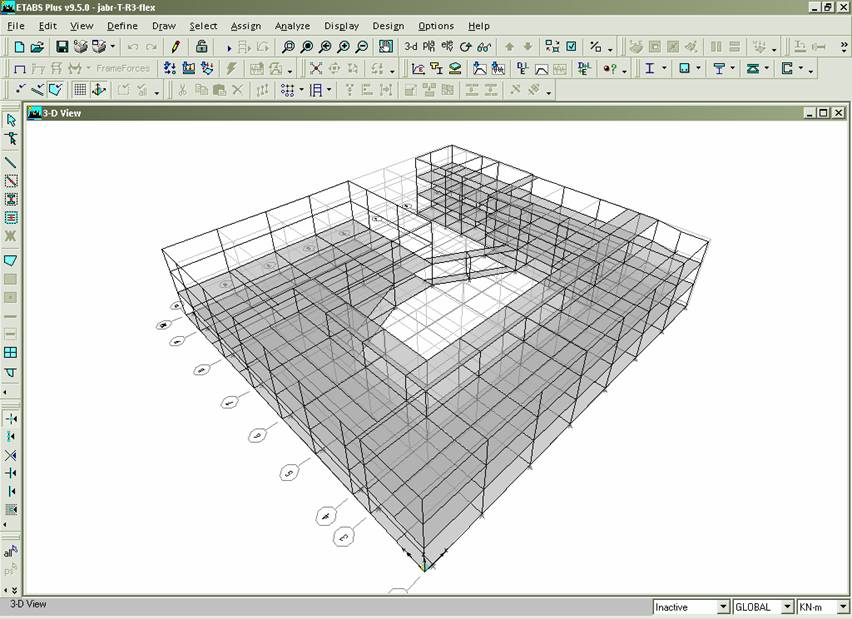
Task: Open the Display menu
Action: point(341,26)
